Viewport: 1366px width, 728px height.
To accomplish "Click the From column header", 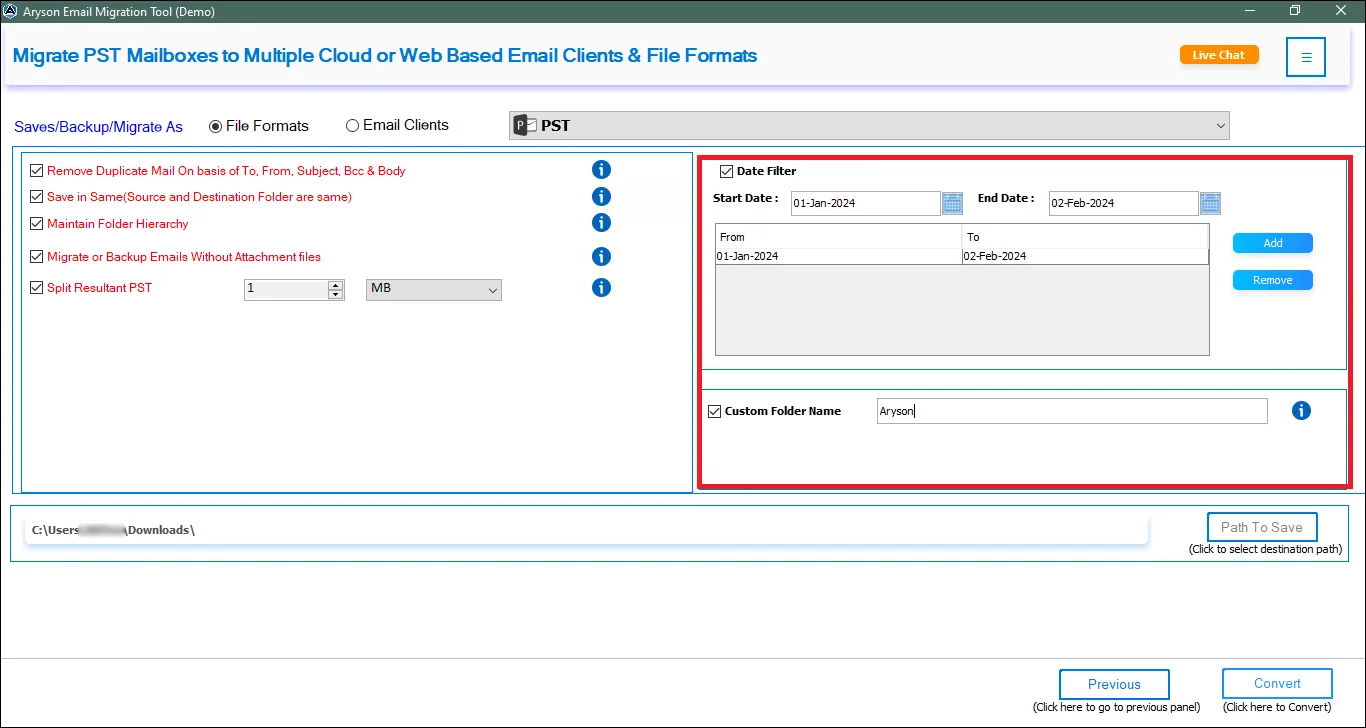I will (x=839, y=237).
